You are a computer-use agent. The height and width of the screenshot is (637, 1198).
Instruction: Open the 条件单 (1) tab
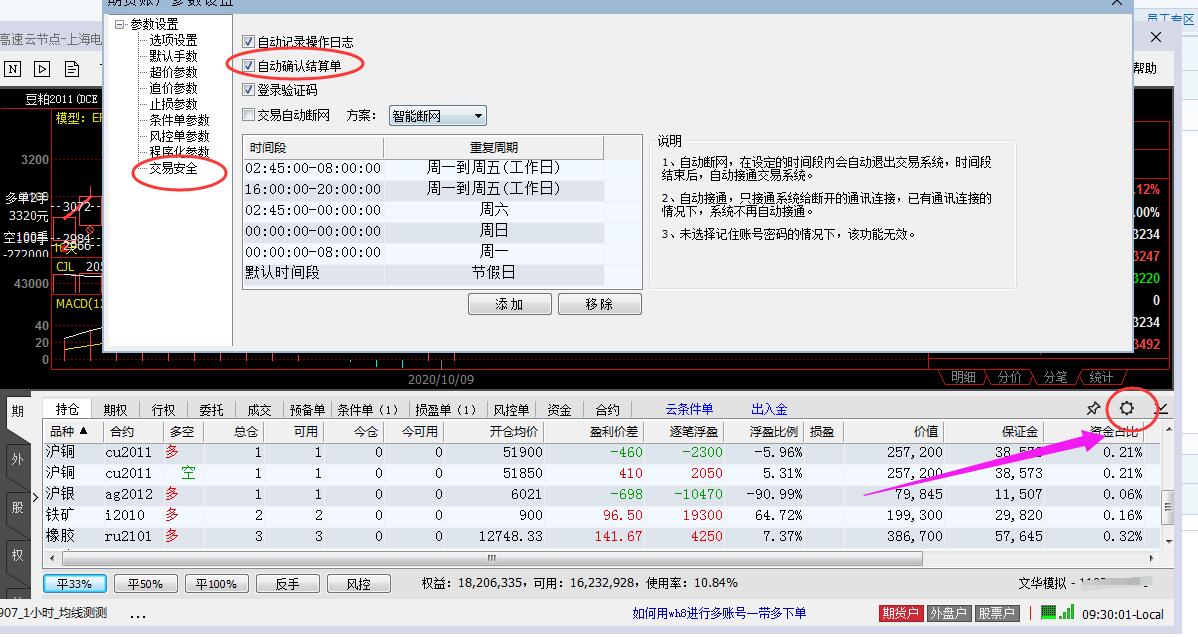point(367,410)
